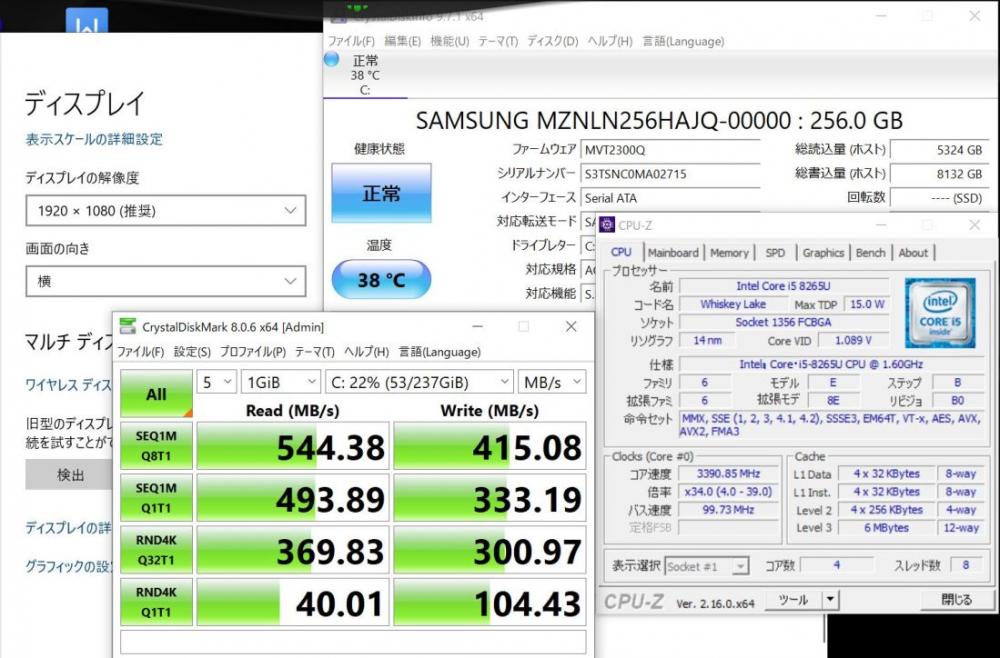Screen dimensions: 1000x658
Task: Click the 閉じる button in CPU-Z
Action: [957, 599]
